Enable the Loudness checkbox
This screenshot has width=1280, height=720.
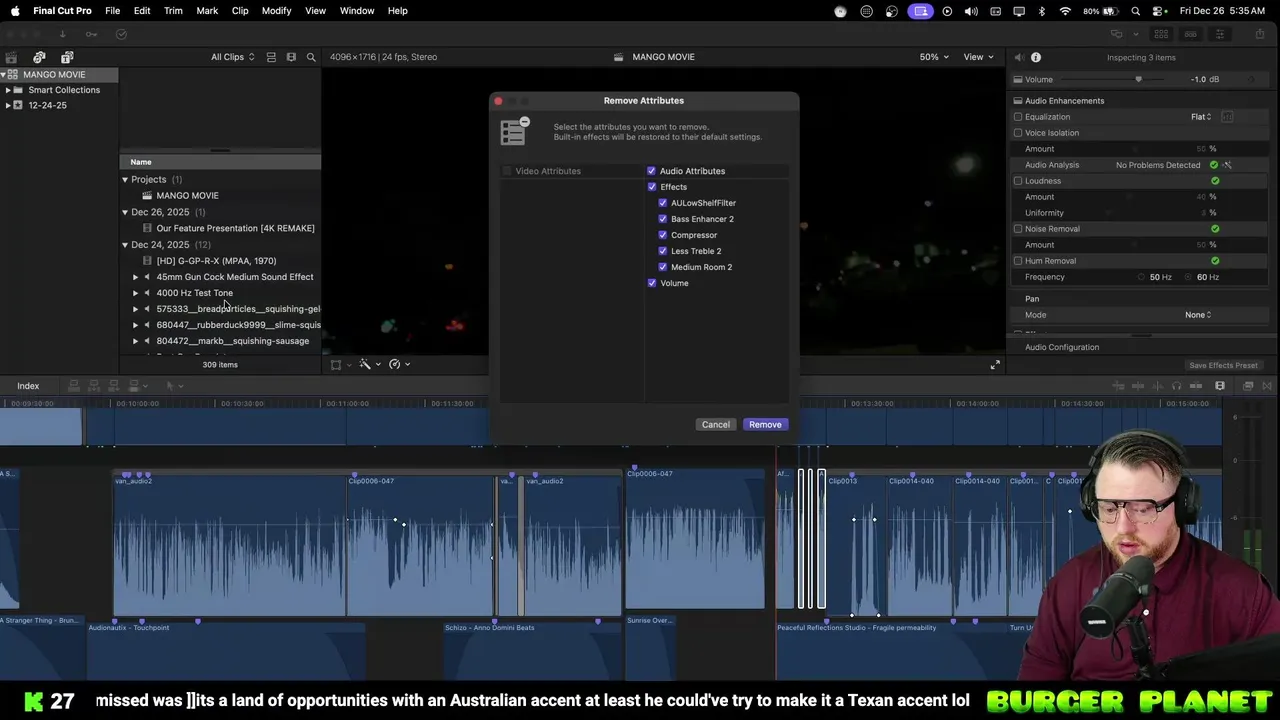point(1018,181)
